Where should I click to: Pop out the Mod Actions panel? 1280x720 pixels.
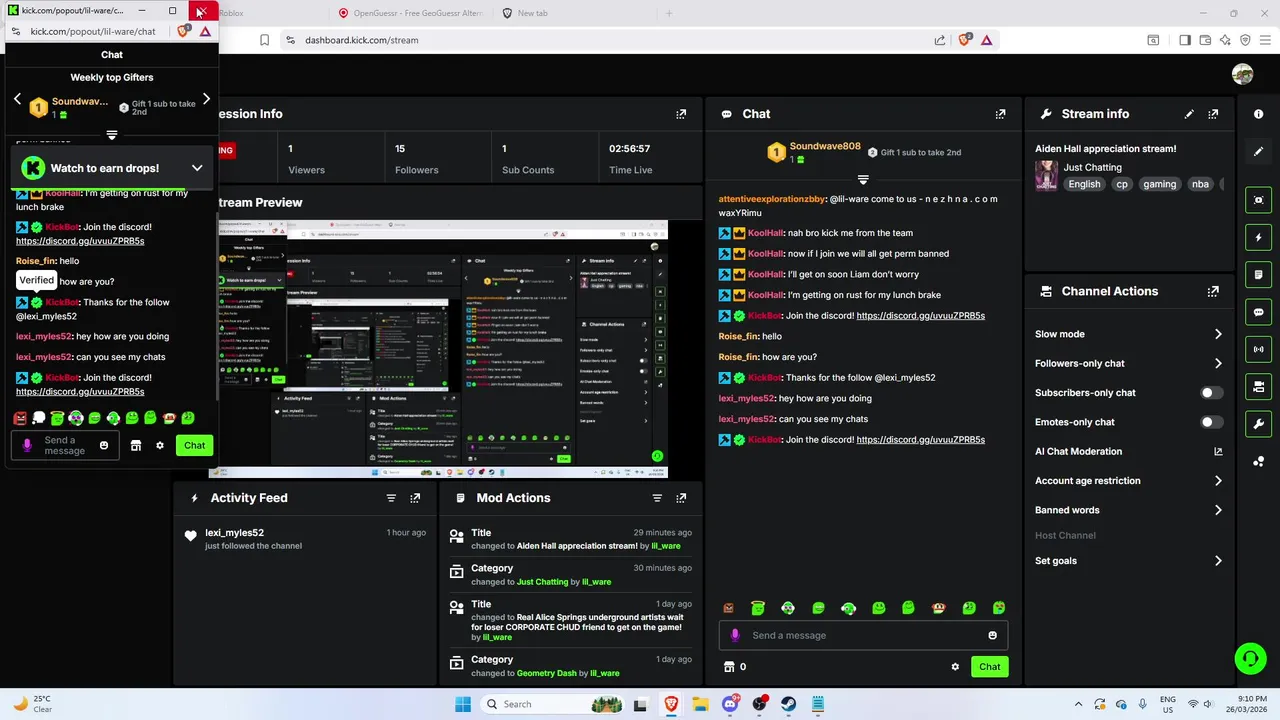click(681, 498)
